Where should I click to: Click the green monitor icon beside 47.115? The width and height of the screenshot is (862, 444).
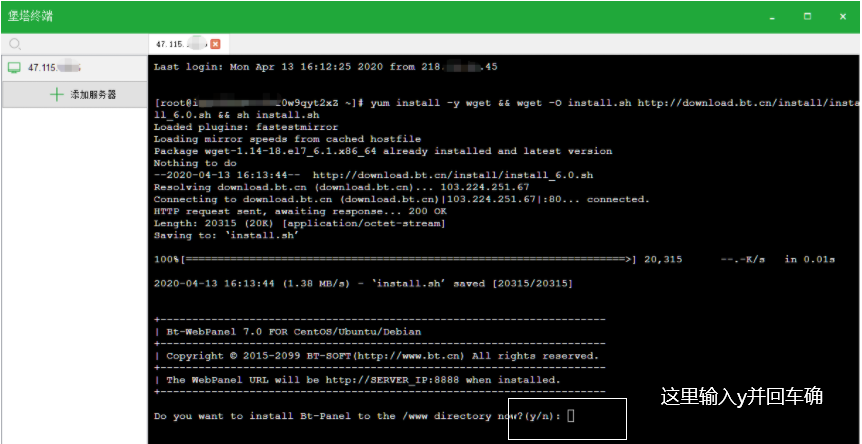[x=14, y=68]
